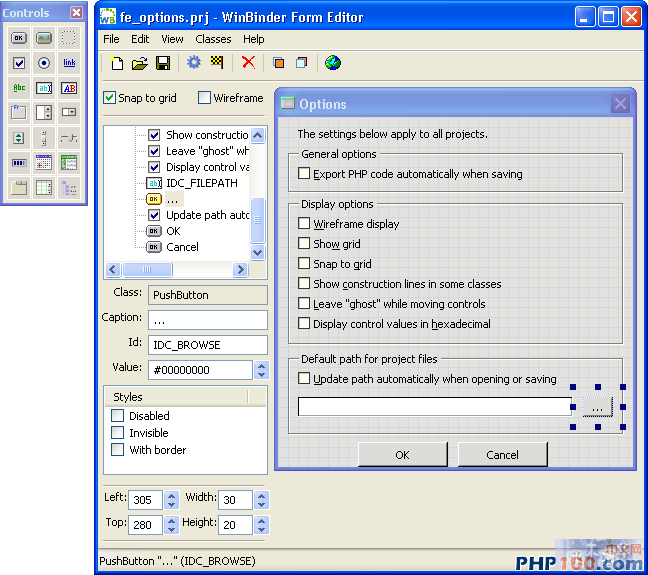Select the Frame control in Controls palette
The width and height of the screenshot is (648, 575).
pos(19,112)
